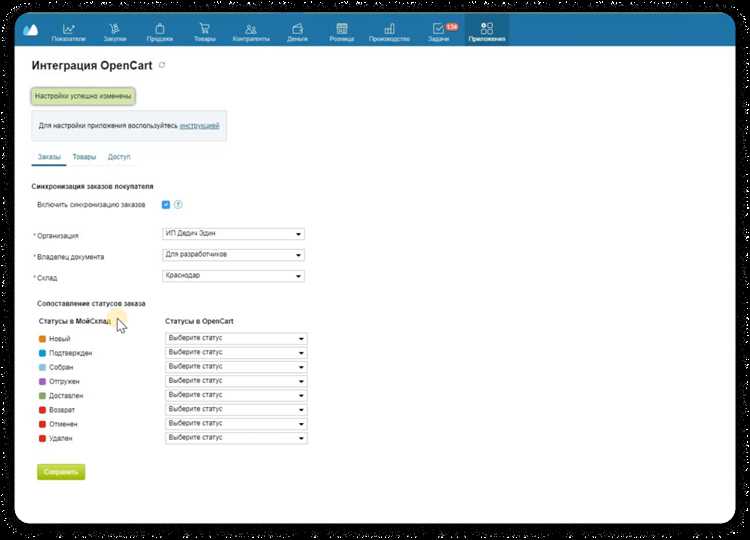Click the red swatch for Отменен status
The width and height of the screenshot is (750, 540).
pos(42,424)
